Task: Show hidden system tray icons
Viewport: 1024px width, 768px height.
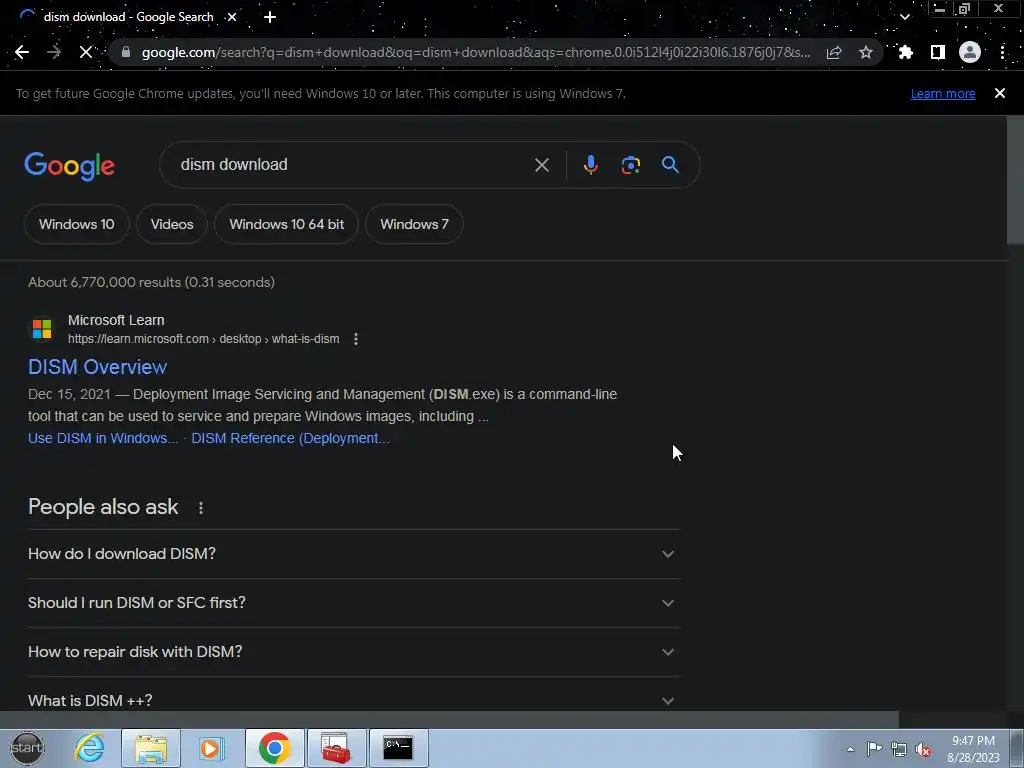Action: pos(850,749)
